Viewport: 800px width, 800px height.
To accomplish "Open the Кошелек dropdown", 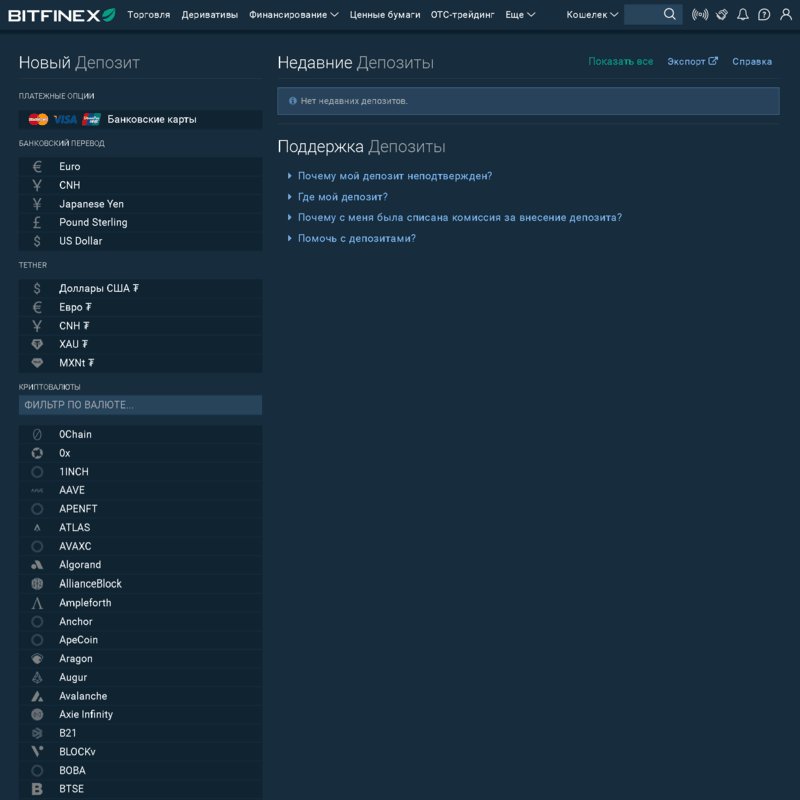I will pyautogui.click(x=592, y=15).
